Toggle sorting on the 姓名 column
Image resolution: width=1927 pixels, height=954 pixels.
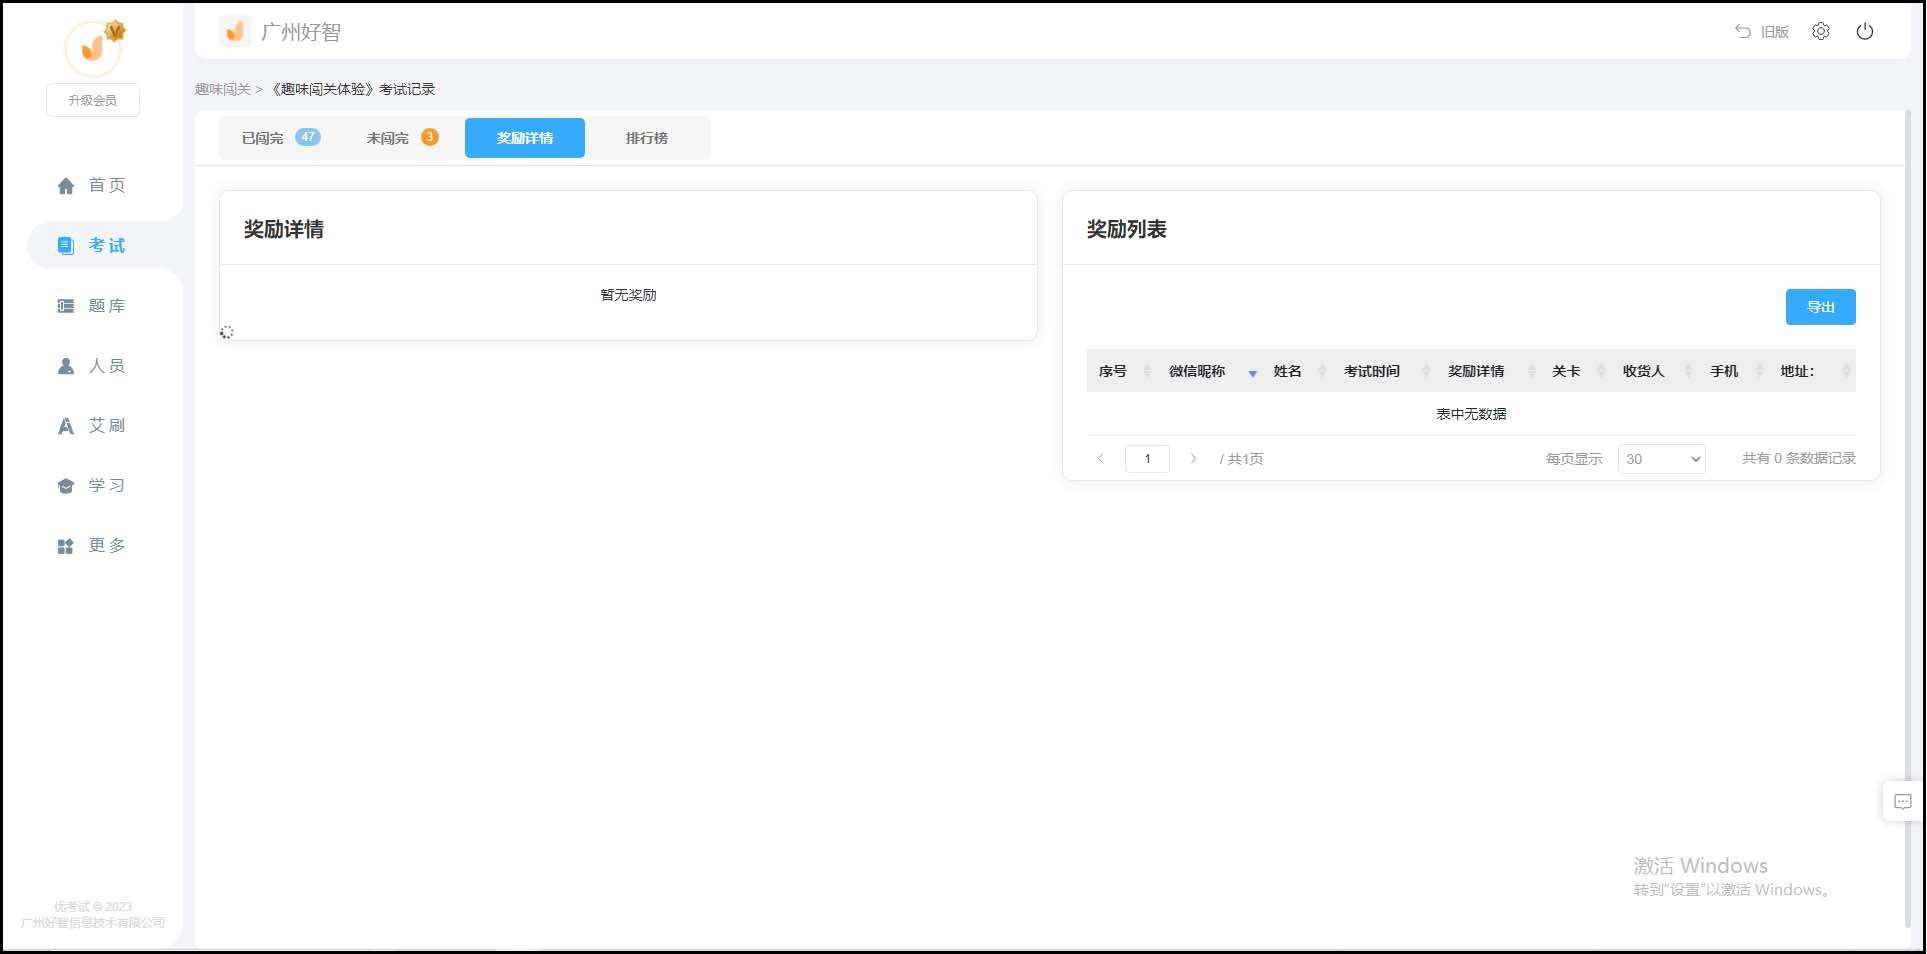point(1323,371)
